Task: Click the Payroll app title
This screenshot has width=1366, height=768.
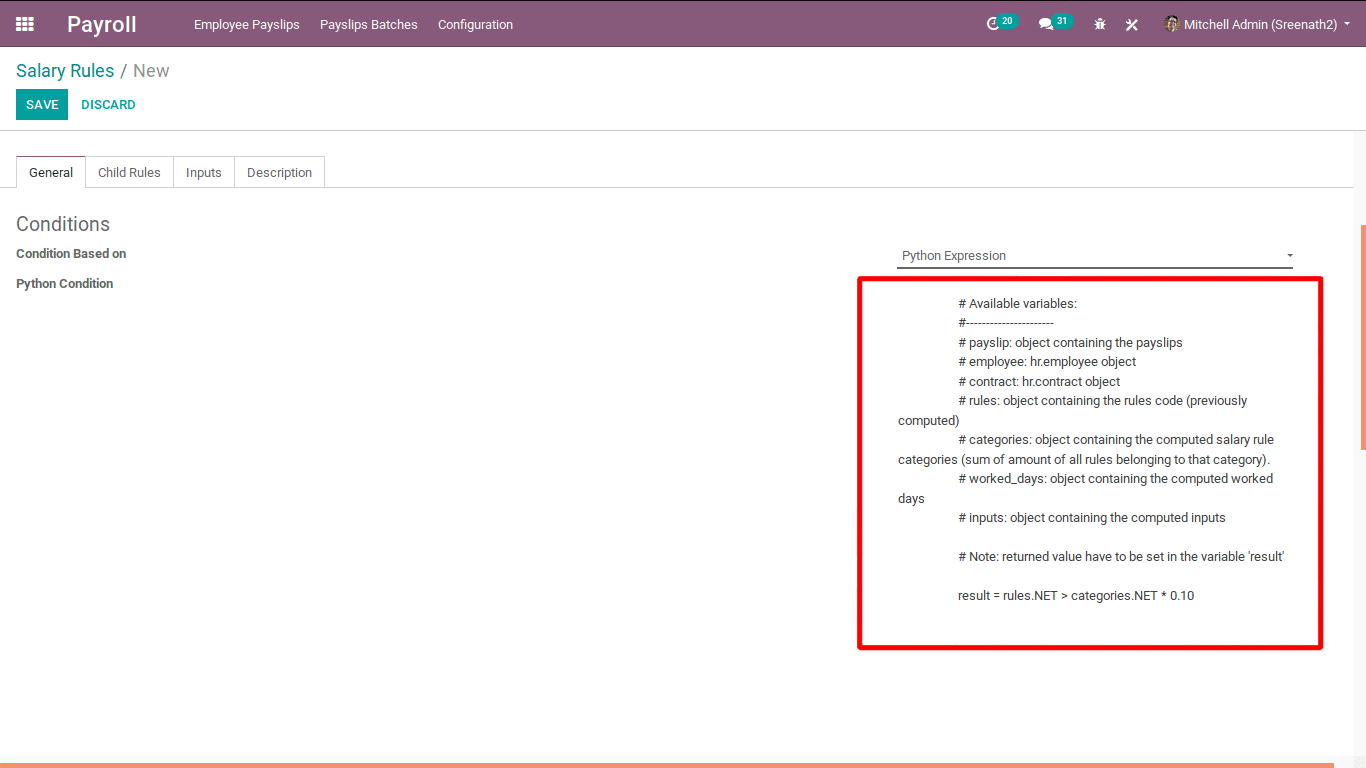Action: [102, 24]
